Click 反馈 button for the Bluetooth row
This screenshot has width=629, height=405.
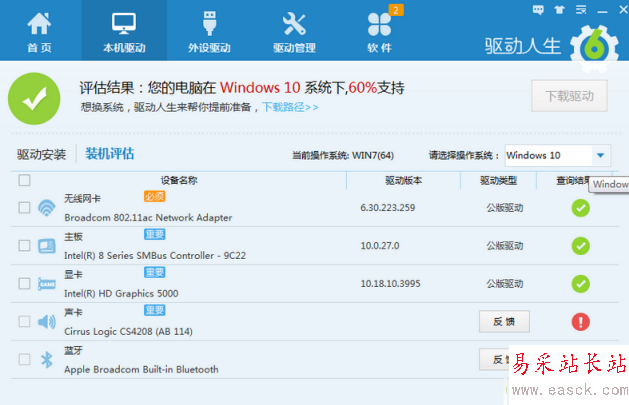pos(494,360)
